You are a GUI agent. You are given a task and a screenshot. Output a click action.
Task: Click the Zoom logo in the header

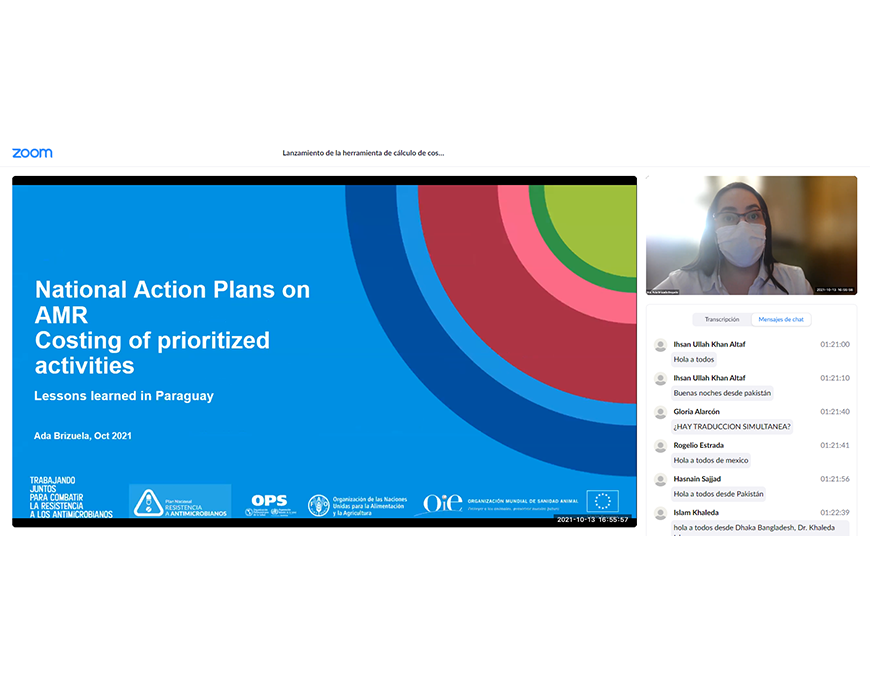tap(32, 153)
